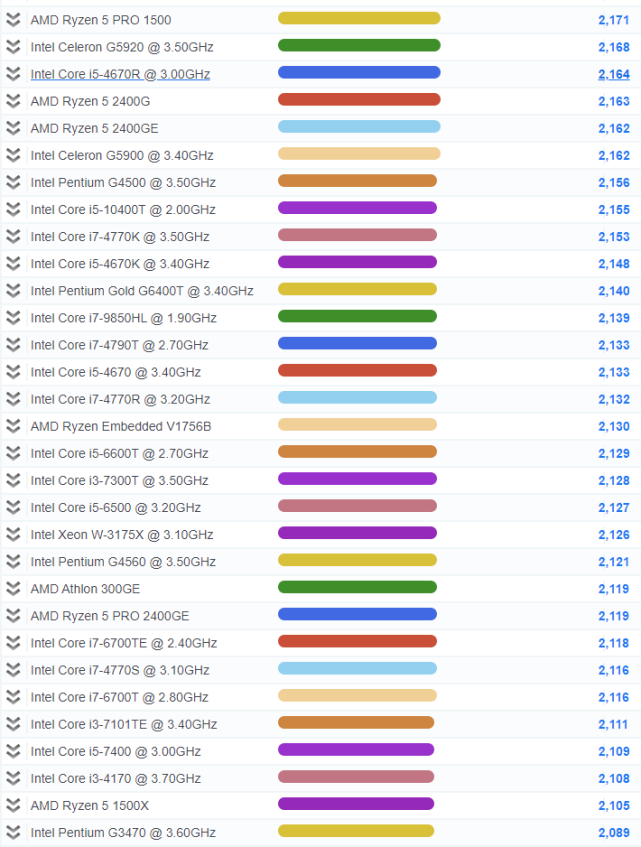Expand the Intel Pentium G3470 row chevron
This screenshot has height=847, width=641.
coord(13,832)
